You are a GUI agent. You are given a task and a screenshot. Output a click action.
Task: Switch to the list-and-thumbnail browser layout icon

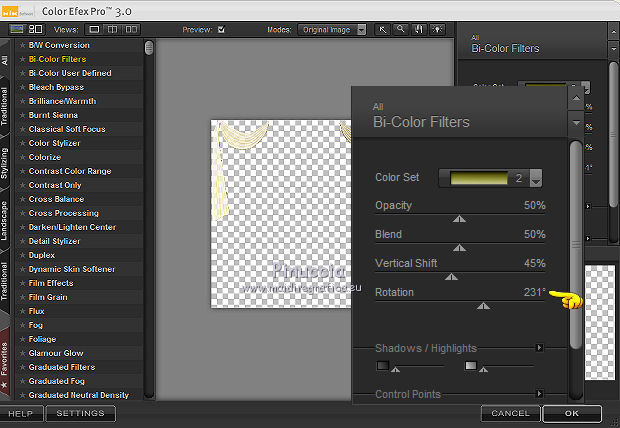pos(35,29)
